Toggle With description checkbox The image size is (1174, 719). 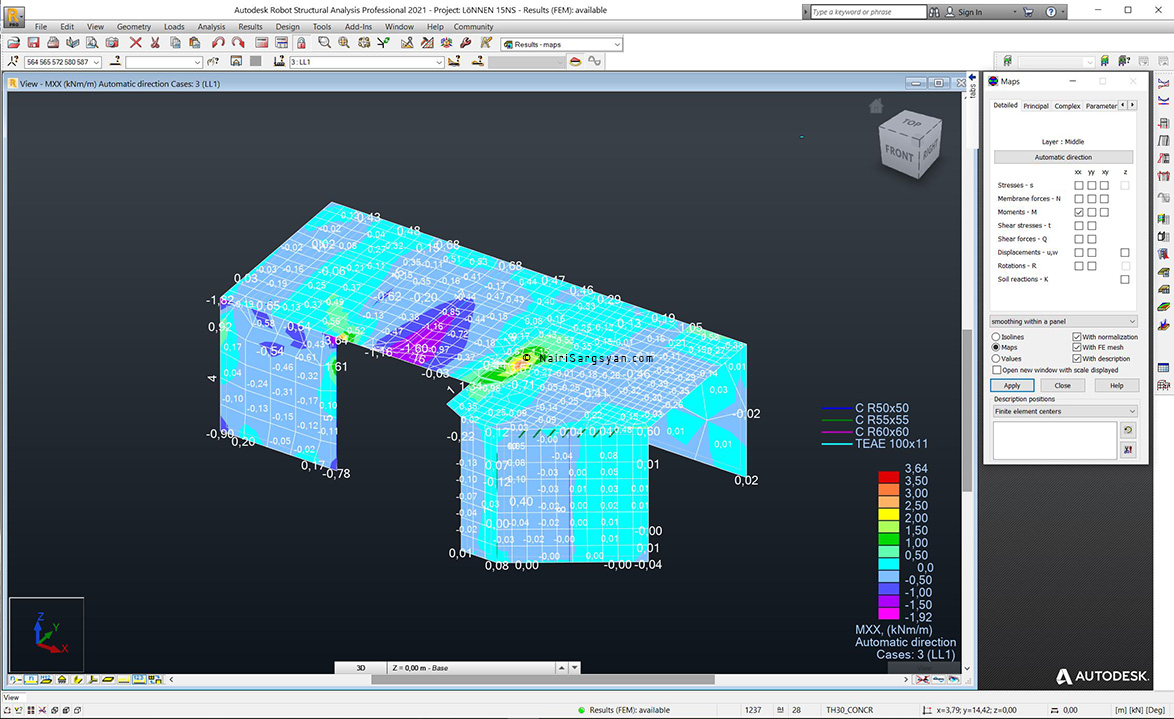click(x=1077, y=359)
